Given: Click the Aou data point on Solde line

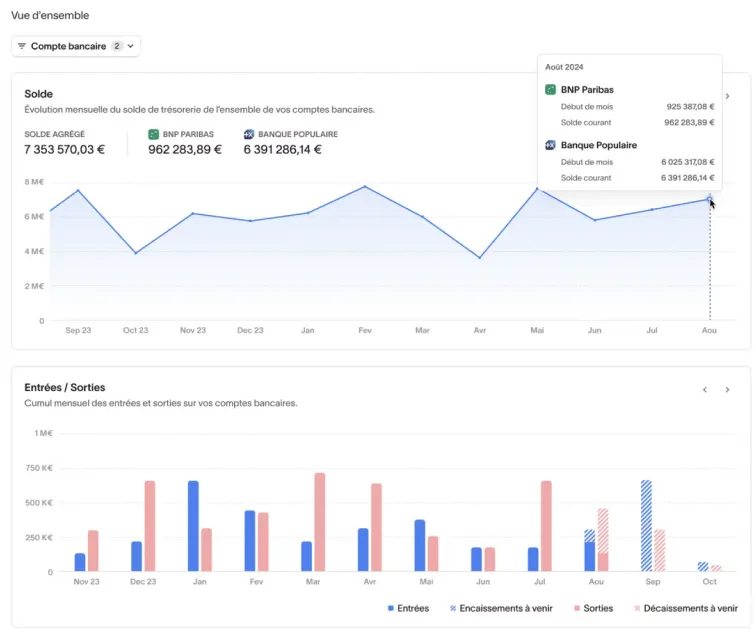Looking at the screenshot, I should point(709,199).
